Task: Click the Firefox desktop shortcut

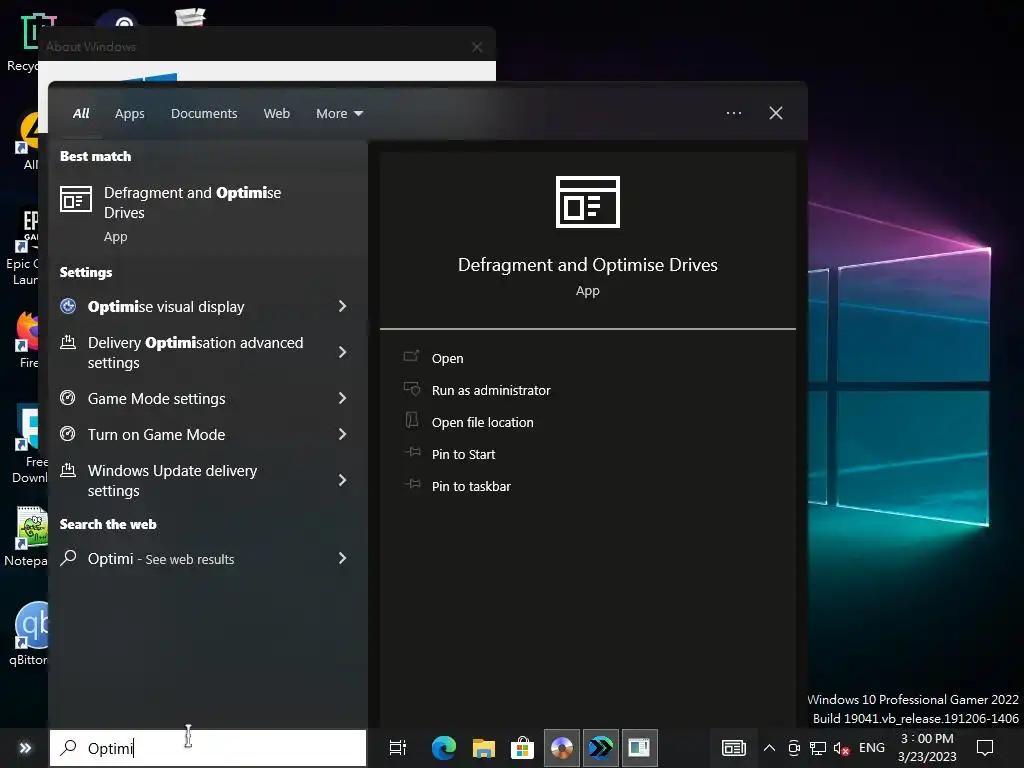Action: (x=29, y=340)
